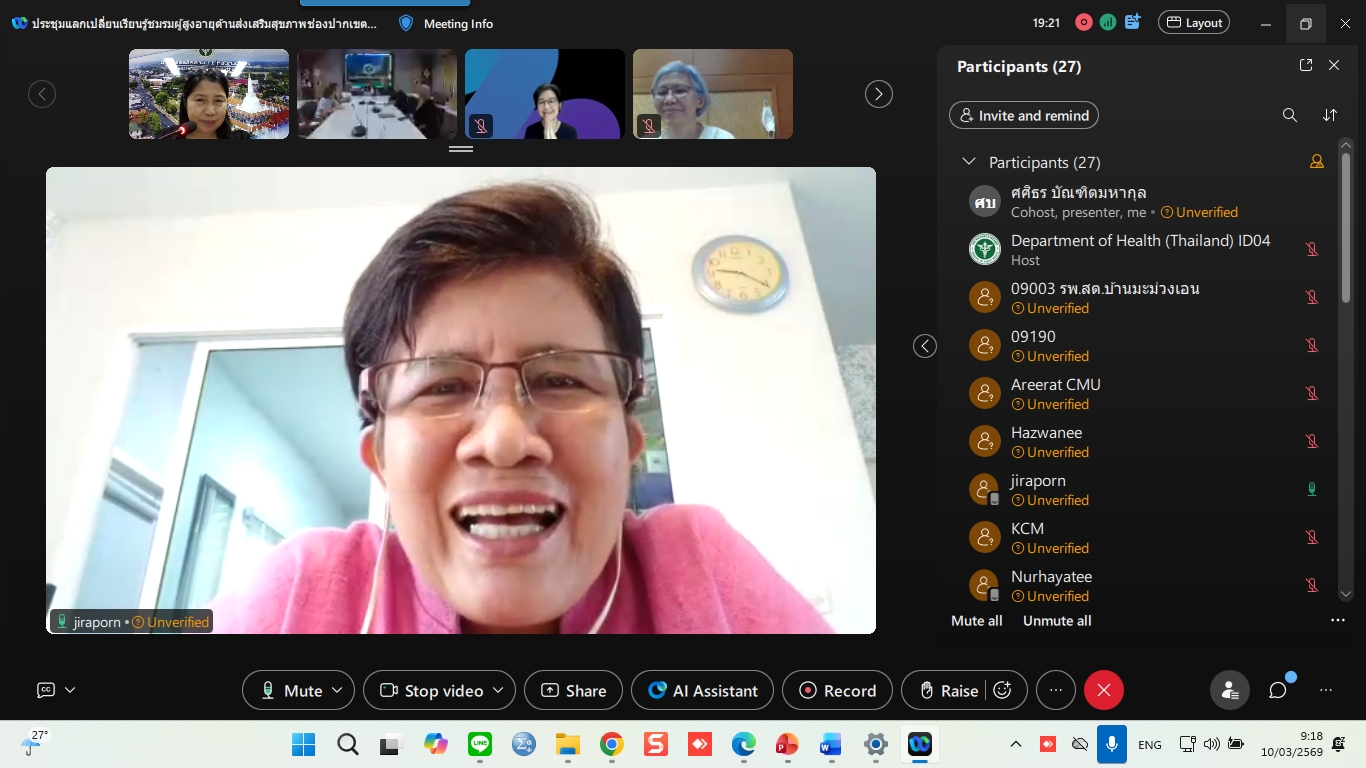Open the reactions smiley icon
The width and height of the screenshot is (1366, 768).
click(1003, 690)
